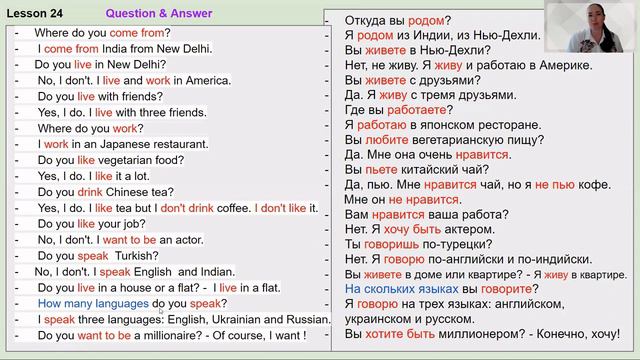This screenshot has width=640, height=360.
Task: Click 'Я работаю в японском ресторане.'
Action: [443, 125]
